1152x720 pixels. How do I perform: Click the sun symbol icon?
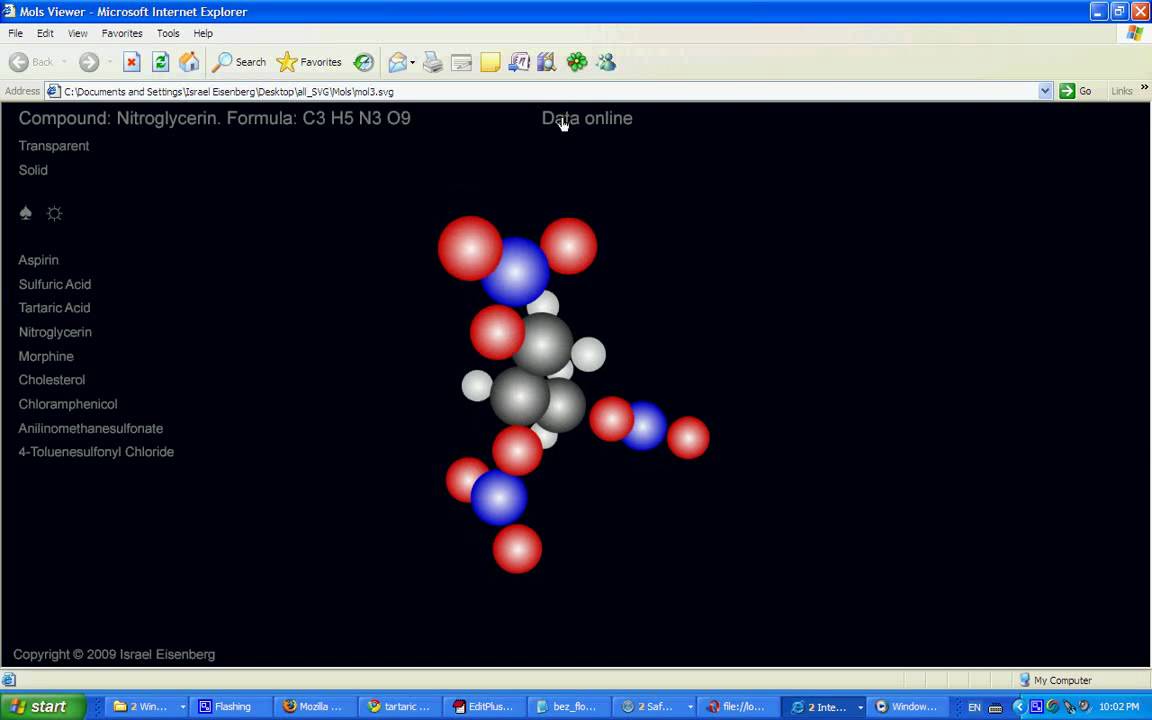(x=54, y=213)
